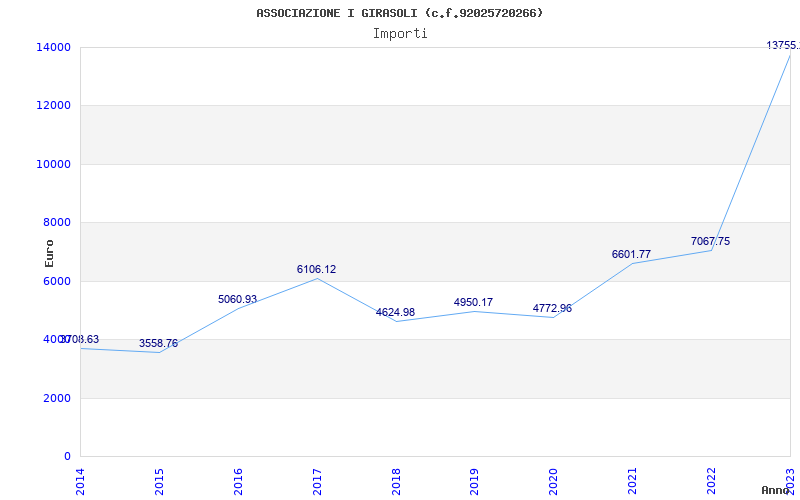Select the 5060.93 data label
This screenshot has width=800, height=500.
point(237,299)
